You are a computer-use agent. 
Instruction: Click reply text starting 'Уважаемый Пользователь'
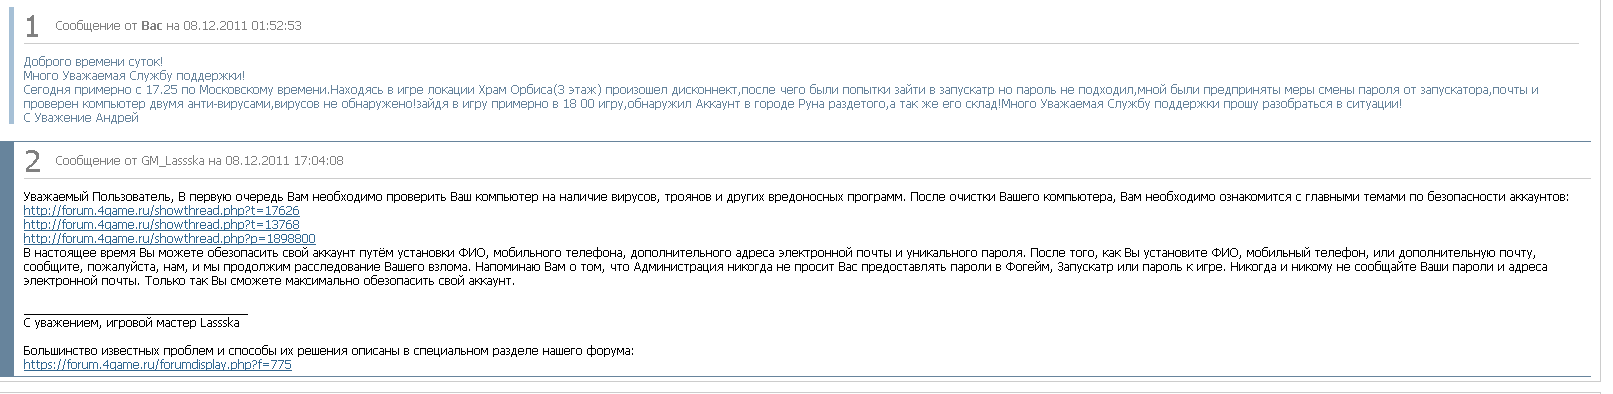coord(796,197)
